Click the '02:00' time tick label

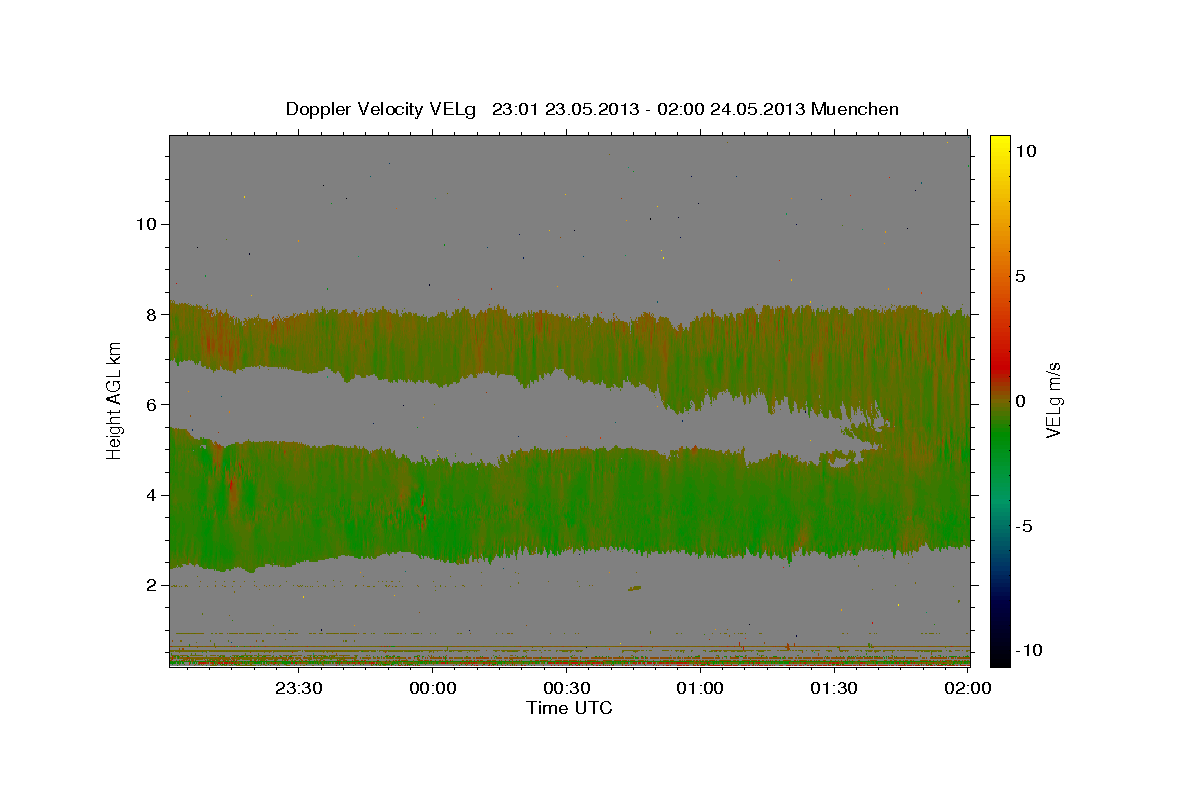click(967, 688)
